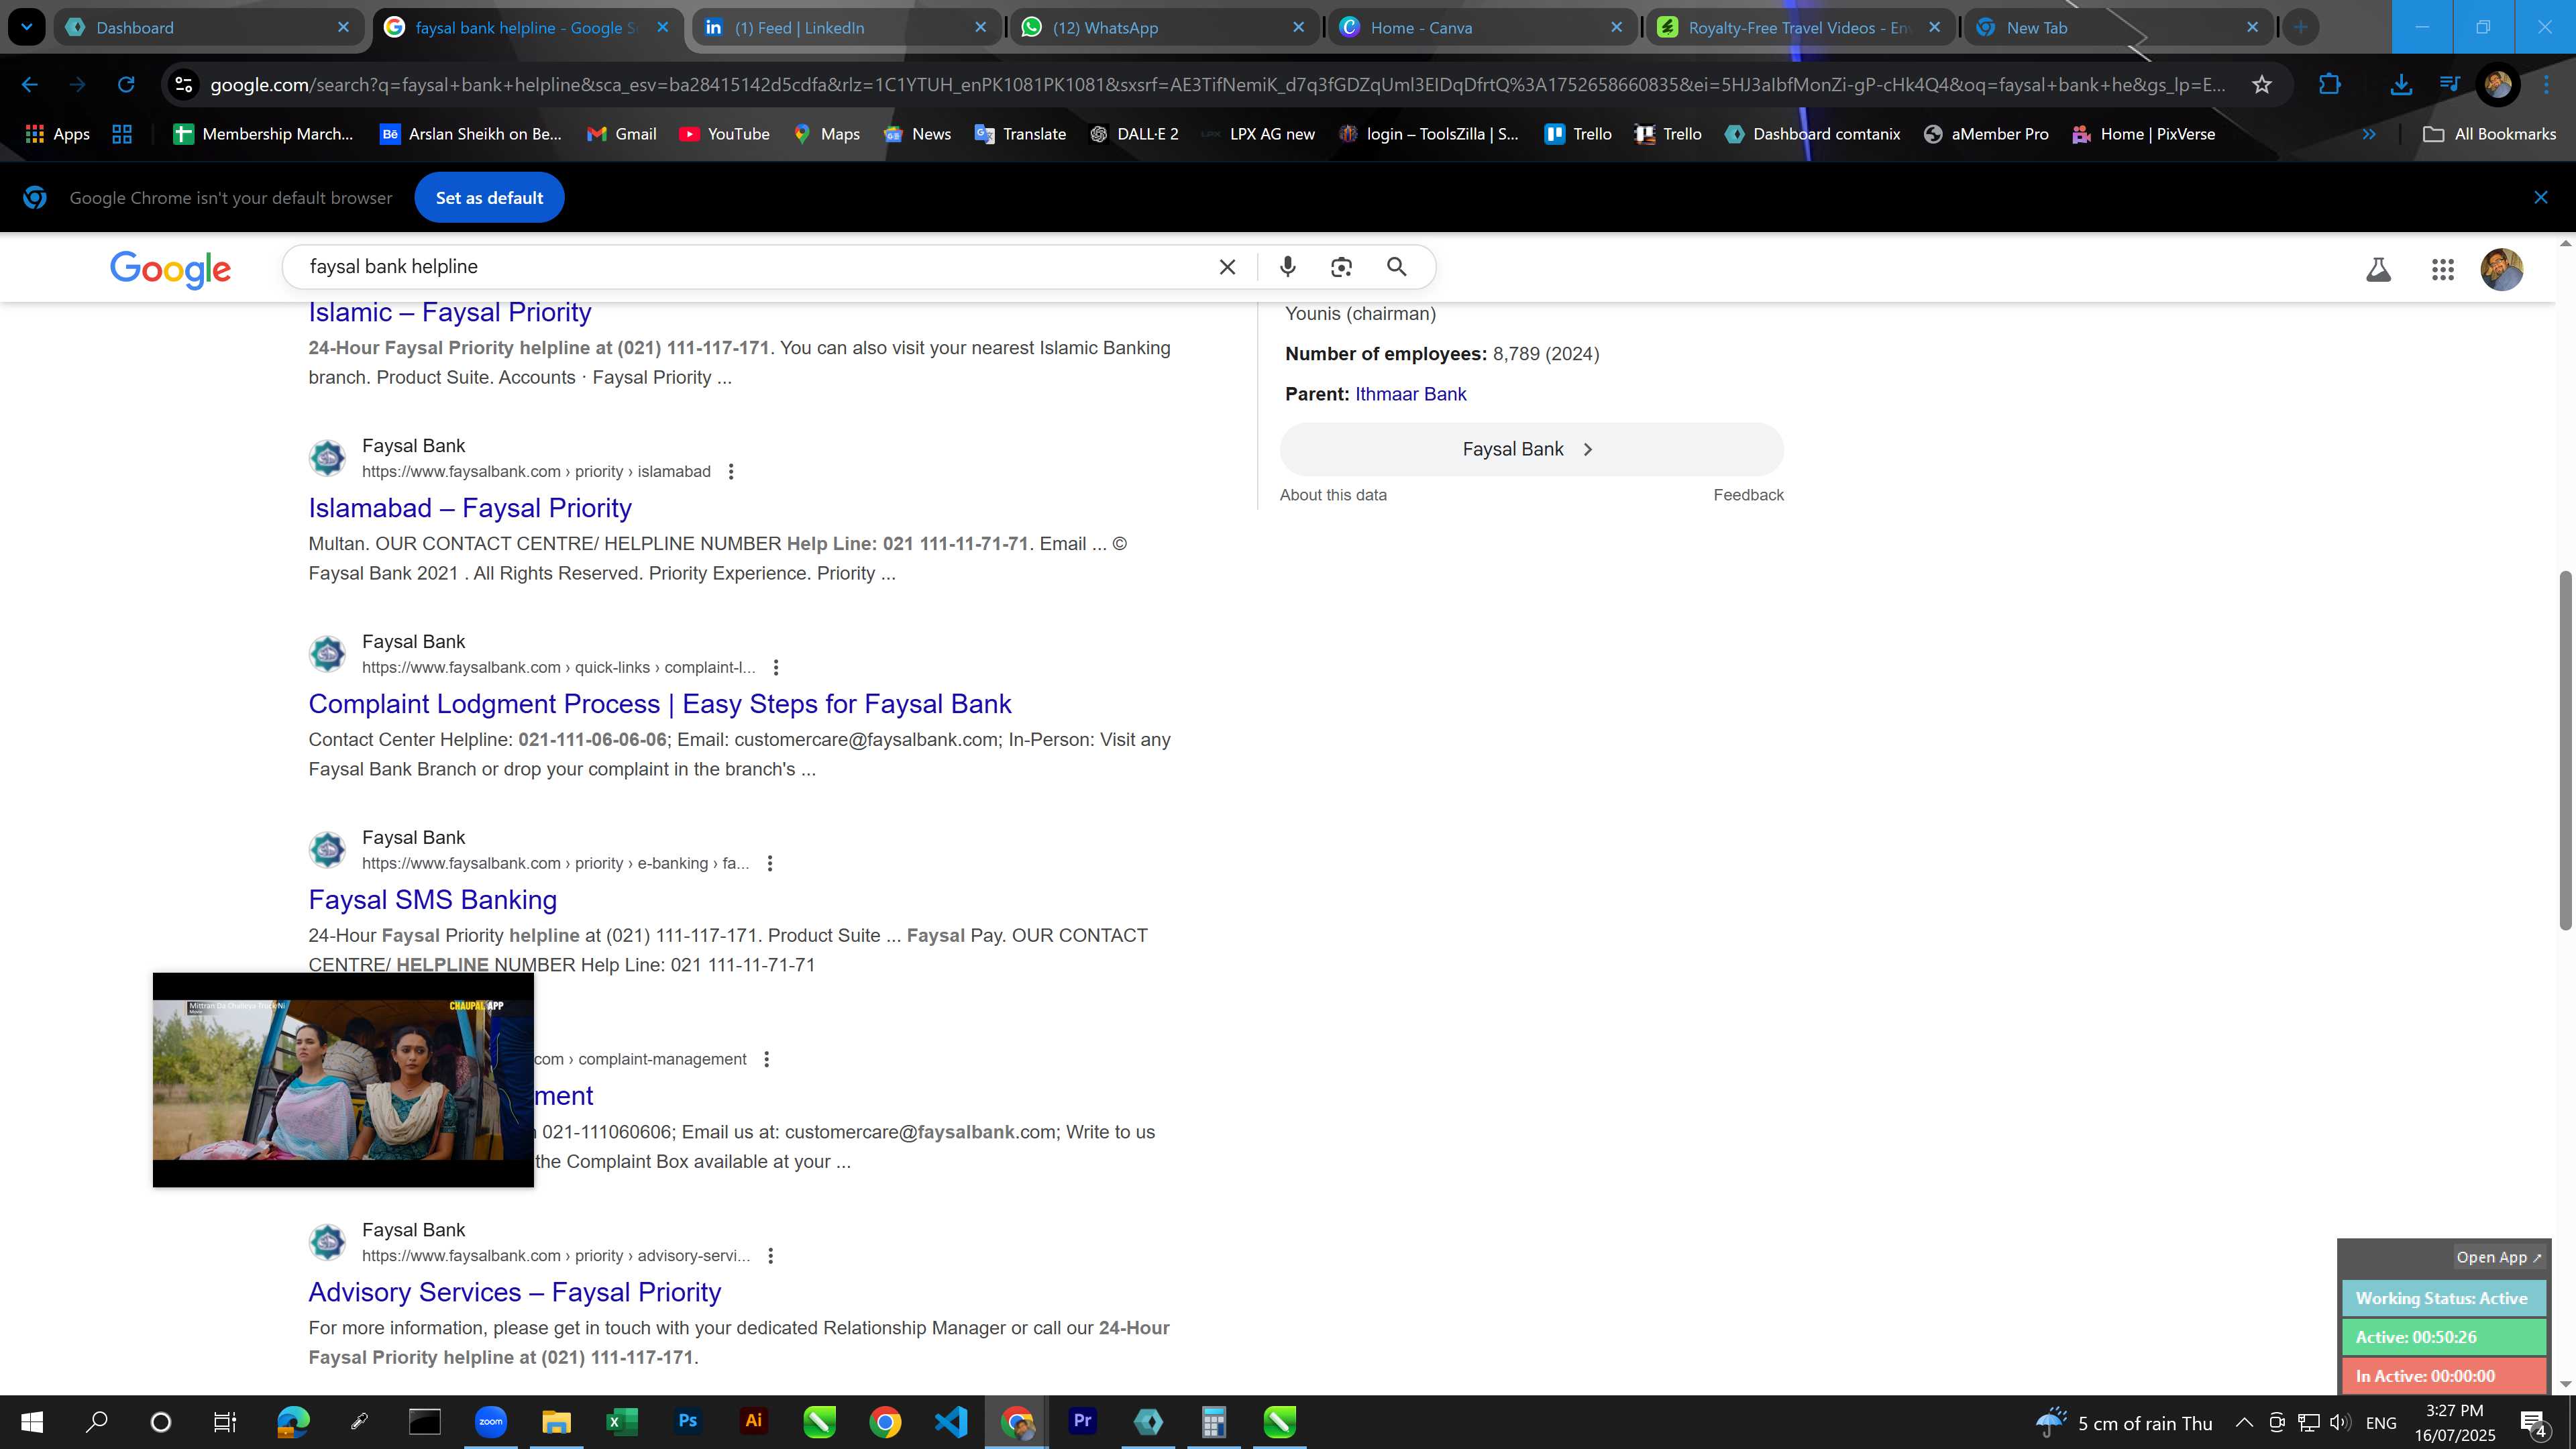The height and width of the screenshot is (1449, 2576).
Task: Open the Complaint Lodgment Process result
Action: tap(660, 704)
